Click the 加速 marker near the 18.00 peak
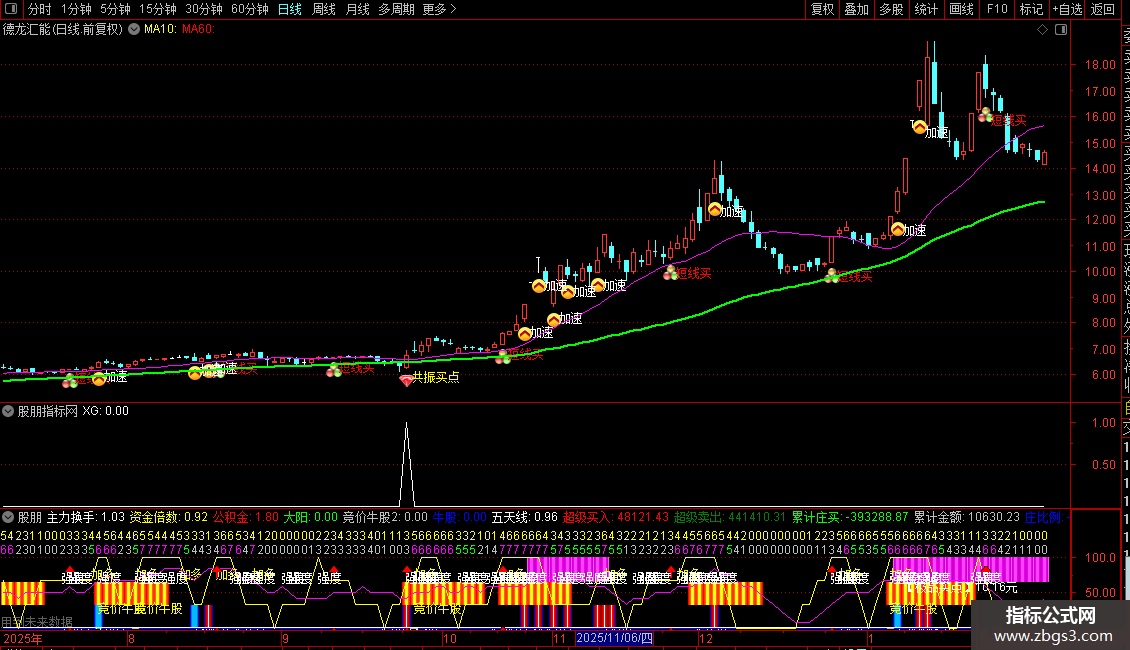 point(920,128)
